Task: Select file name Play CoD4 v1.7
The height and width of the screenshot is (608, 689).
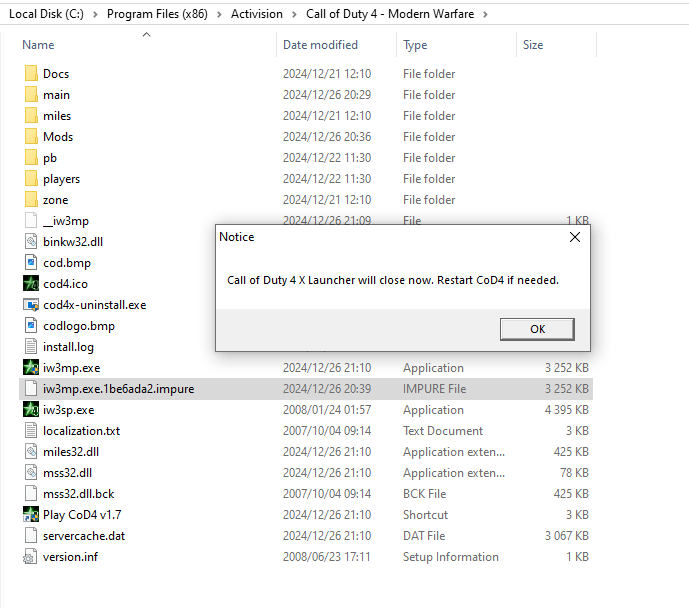Action: point(82,515)
